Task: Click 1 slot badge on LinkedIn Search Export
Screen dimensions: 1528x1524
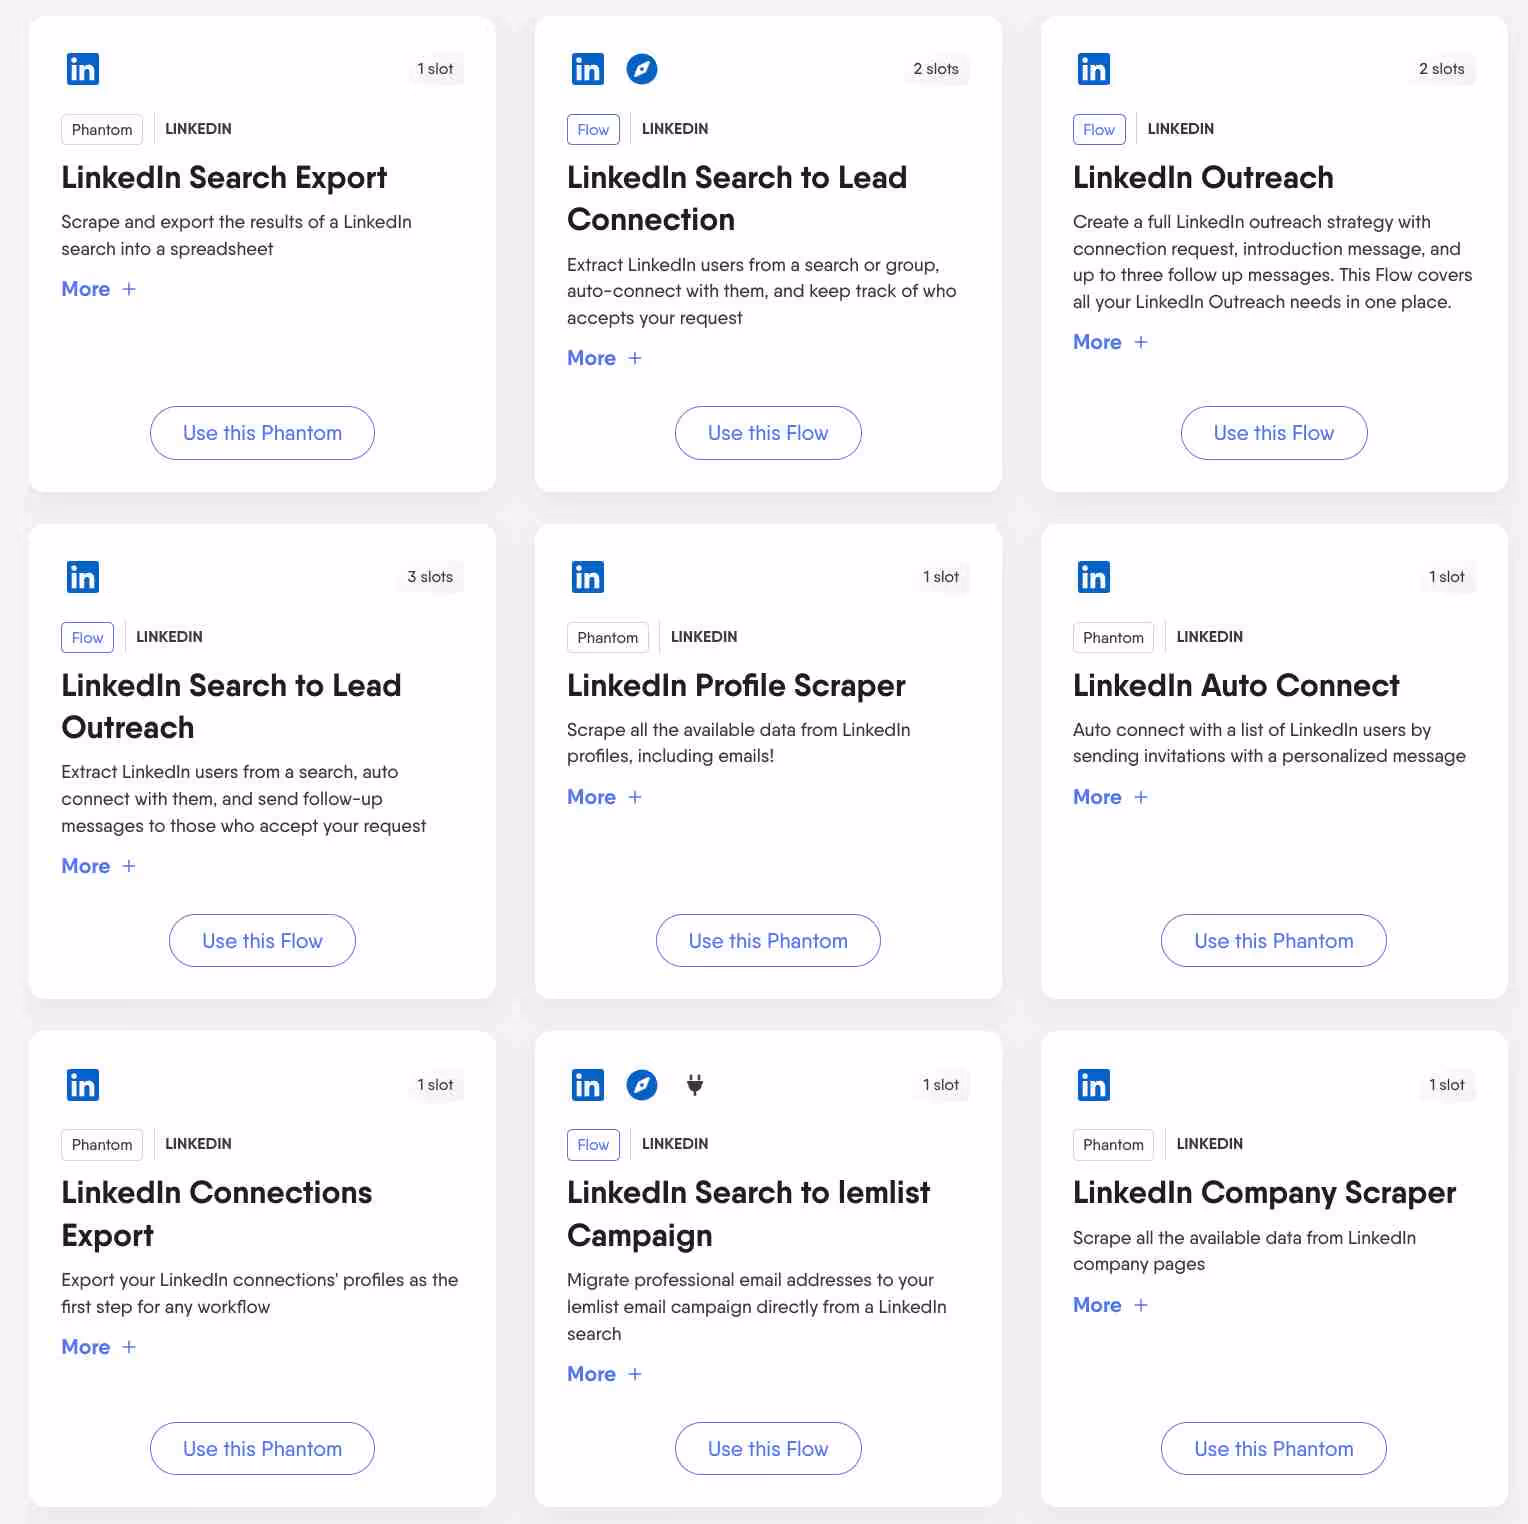Action: coord(435,69)
